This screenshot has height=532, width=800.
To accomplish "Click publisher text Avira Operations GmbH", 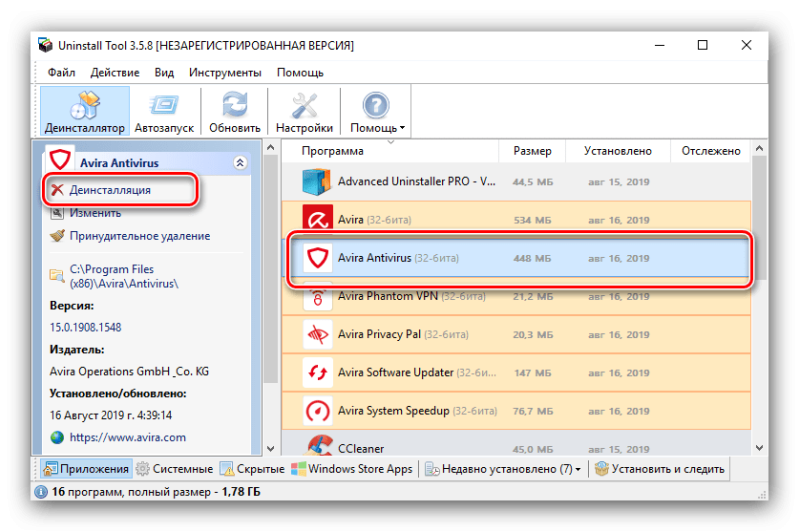I will click(x=129, y=371).
